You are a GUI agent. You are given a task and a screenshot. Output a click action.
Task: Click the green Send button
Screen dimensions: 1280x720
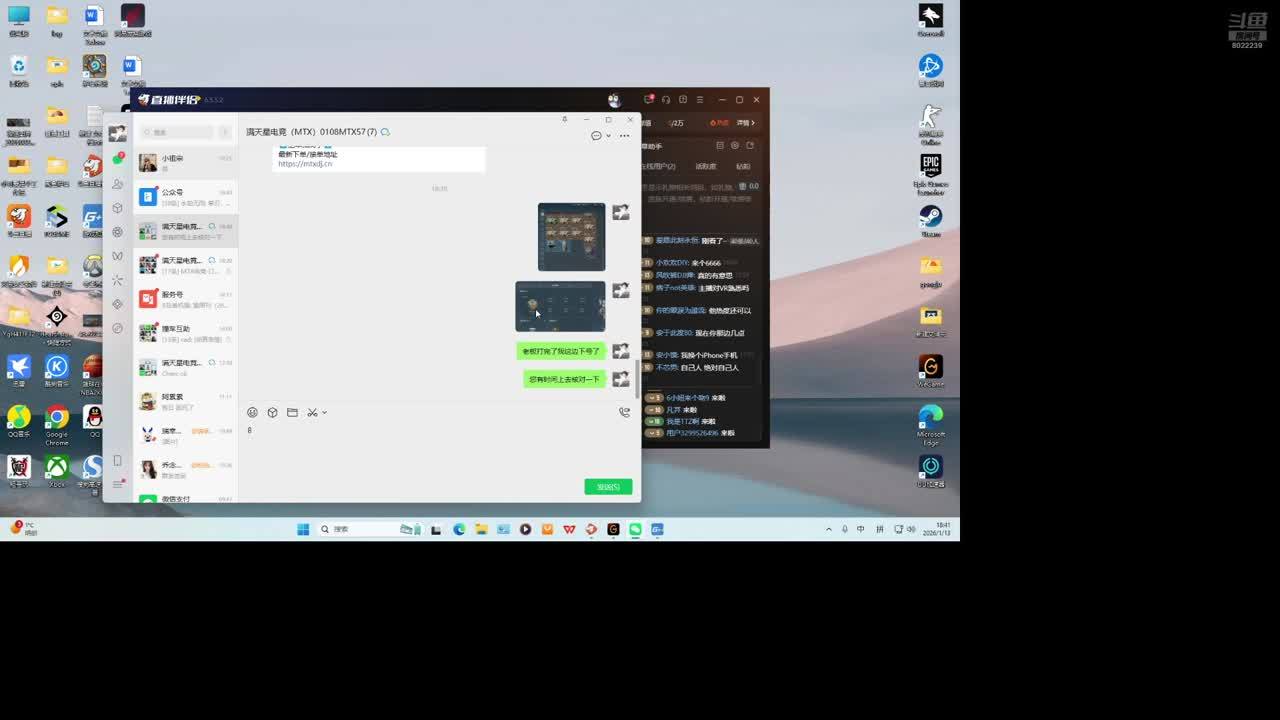click(608, 487)
